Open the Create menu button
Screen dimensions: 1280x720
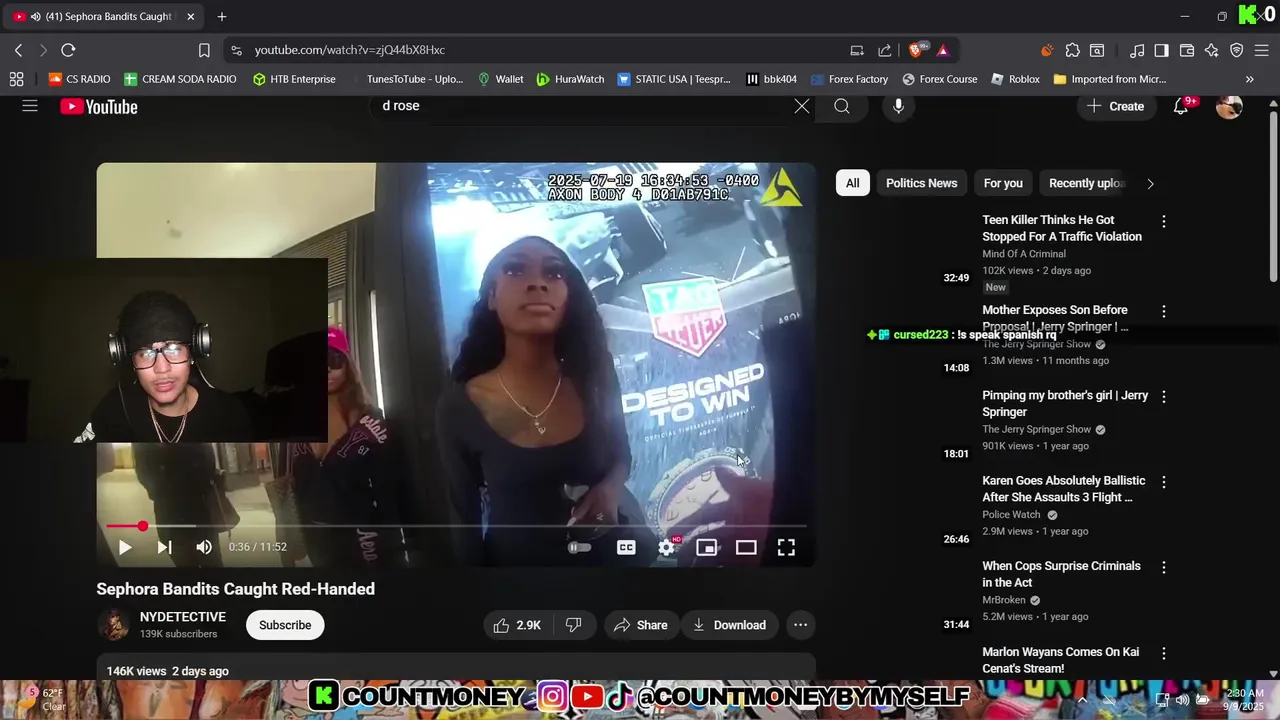[x=1116, y=106]
